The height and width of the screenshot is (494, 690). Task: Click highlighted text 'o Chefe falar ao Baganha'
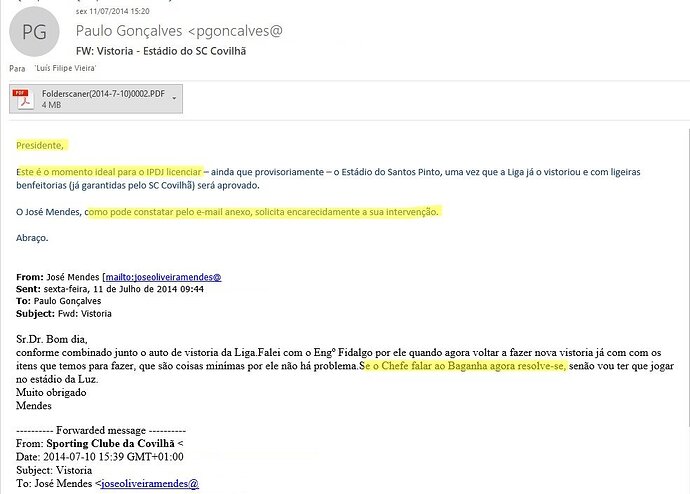[424, 366]
